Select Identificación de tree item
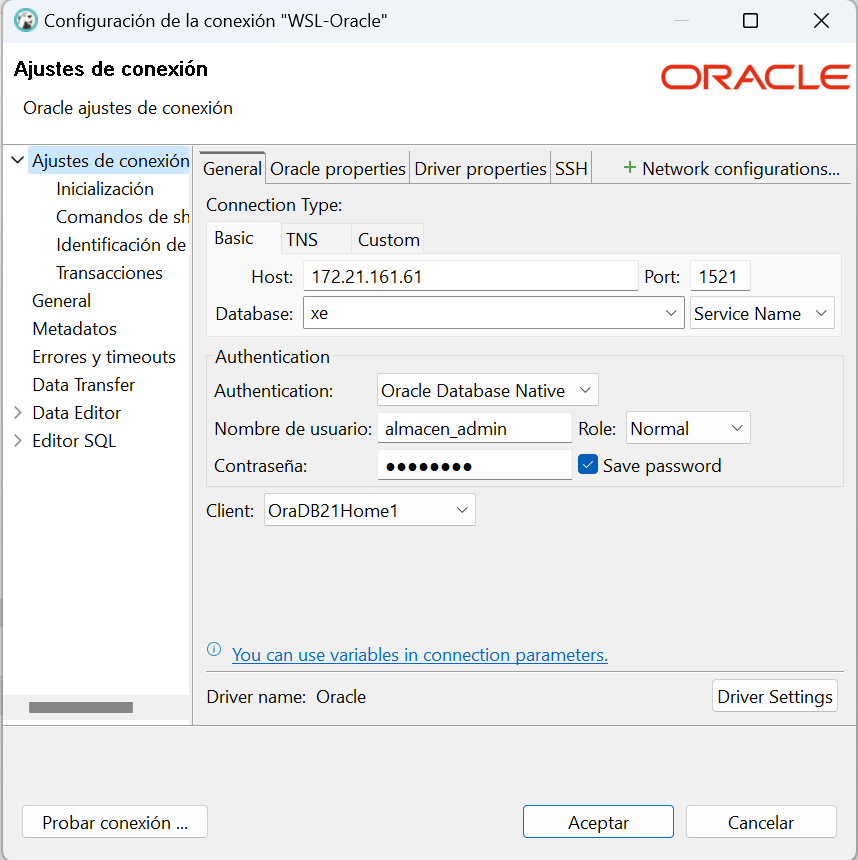The image size is (858, 860). pos(121,245)
